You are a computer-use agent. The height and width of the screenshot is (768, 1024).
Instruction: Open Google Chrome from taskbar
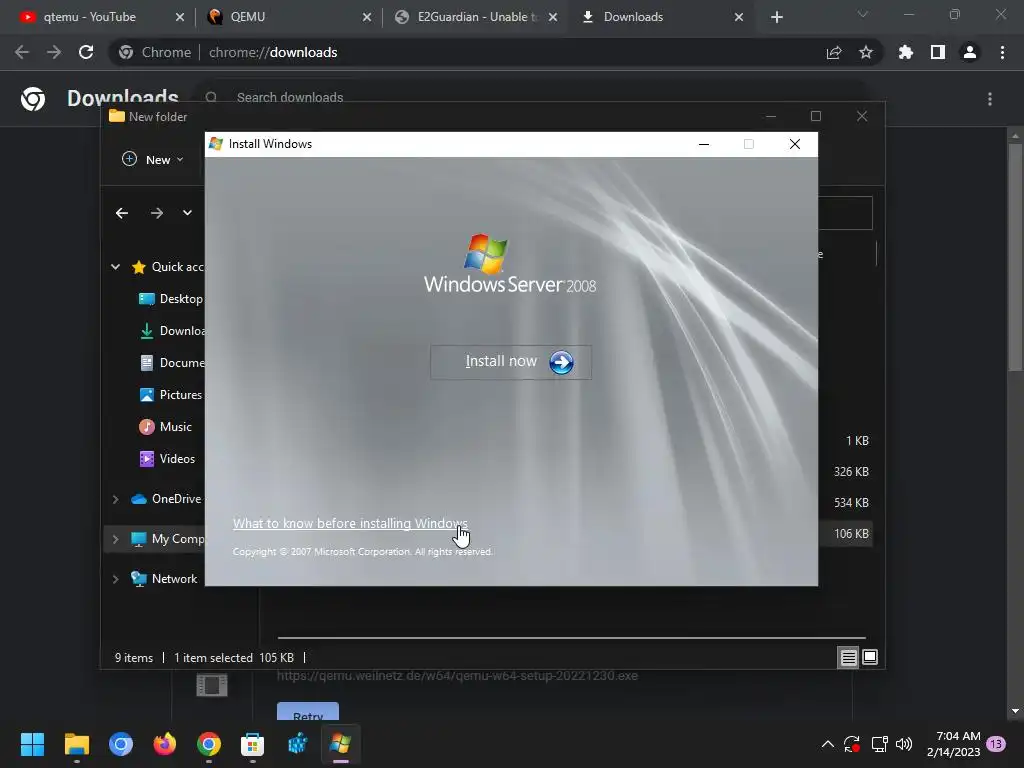(x=209, y=744)
